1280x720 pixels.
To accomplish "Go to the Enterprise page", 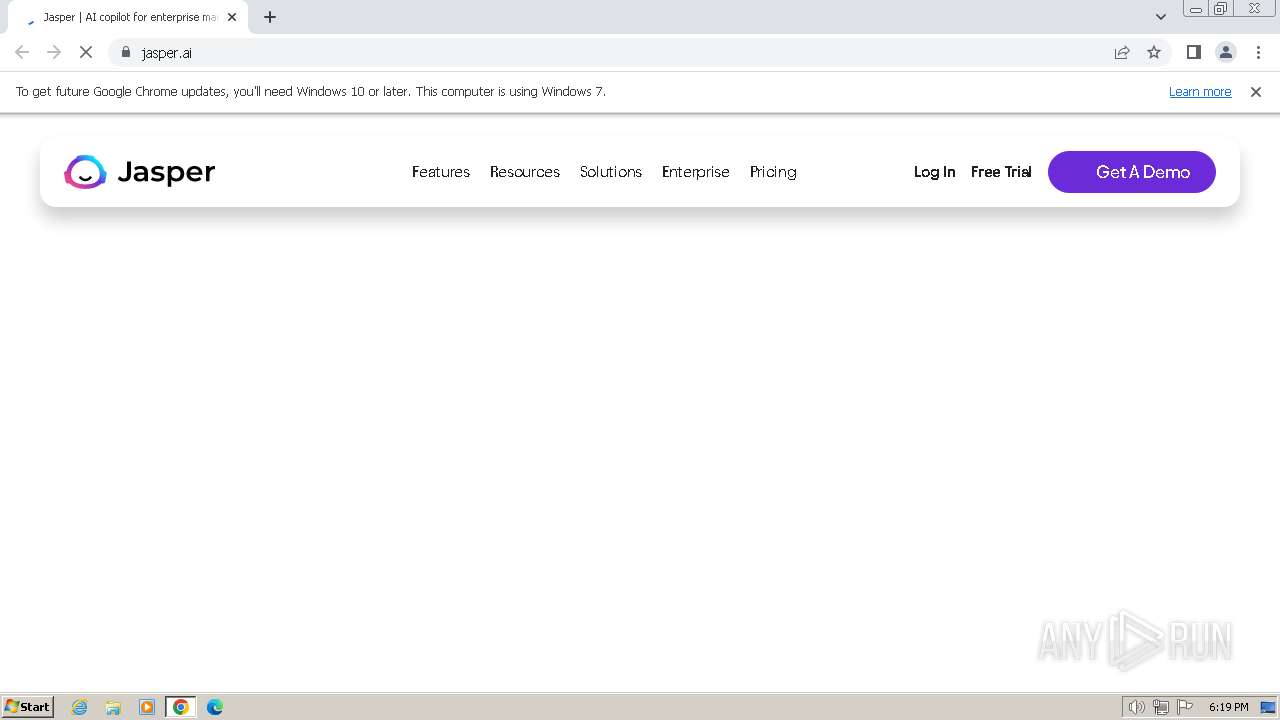I will click(x=696, y=172).
